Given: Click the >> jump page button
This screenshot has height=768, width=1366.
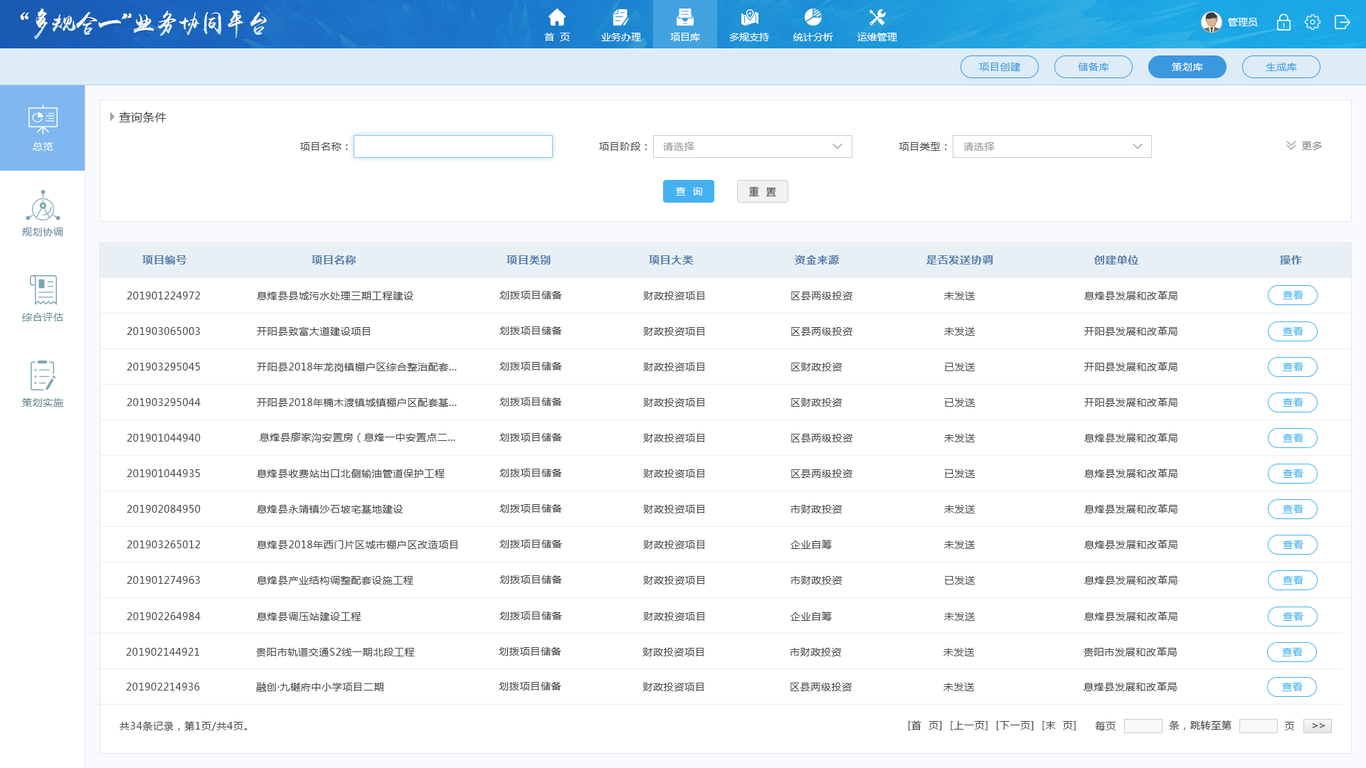Looking at the screenshot, I should 1317,726.
